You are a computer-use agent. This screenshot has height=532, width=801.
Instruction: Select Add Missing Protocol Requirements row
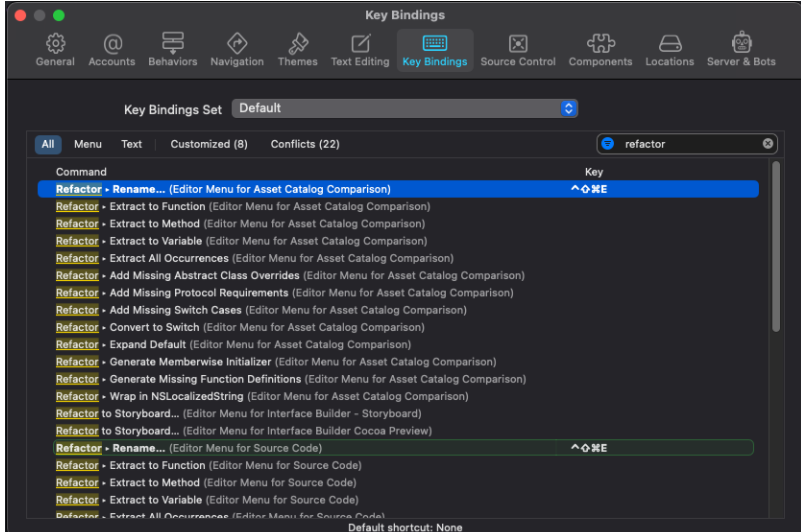click(x=398, y=293)
